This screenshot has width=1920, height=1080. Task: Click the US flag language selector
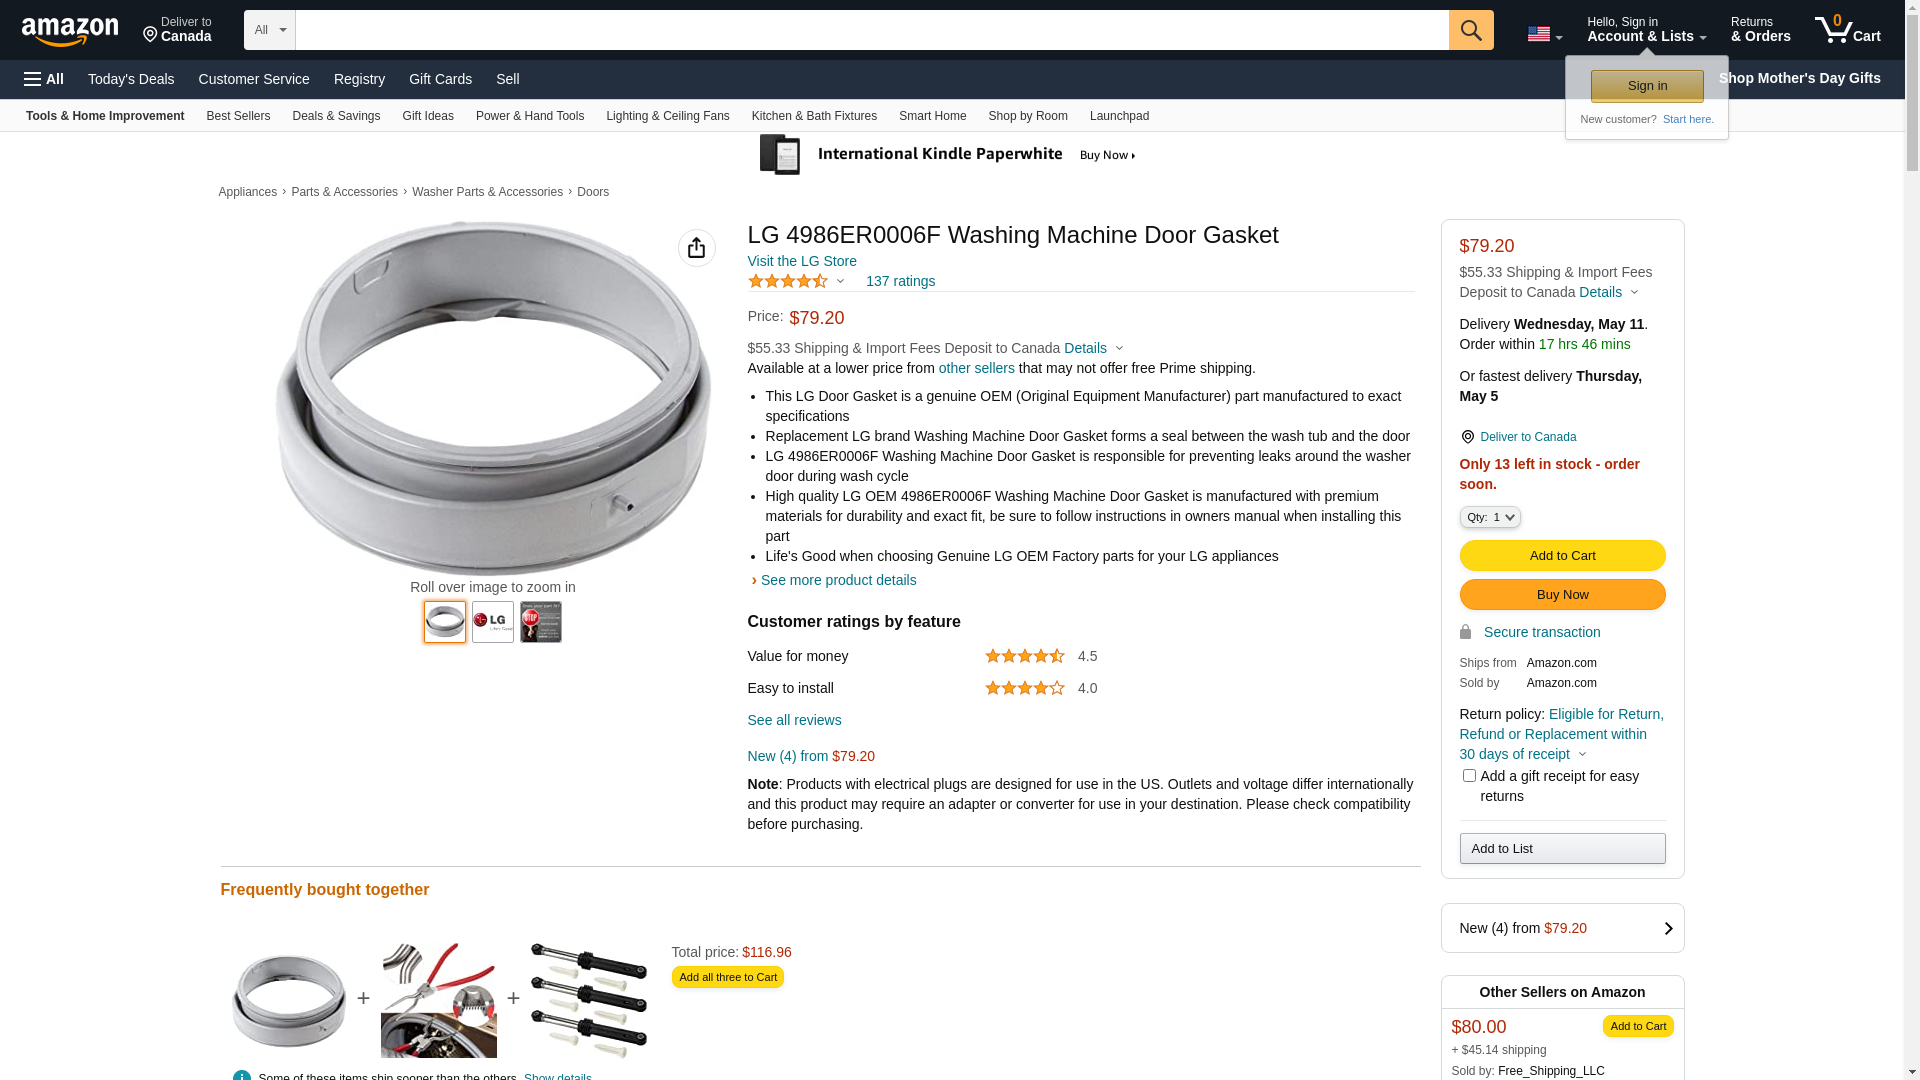coord(1543,35)
